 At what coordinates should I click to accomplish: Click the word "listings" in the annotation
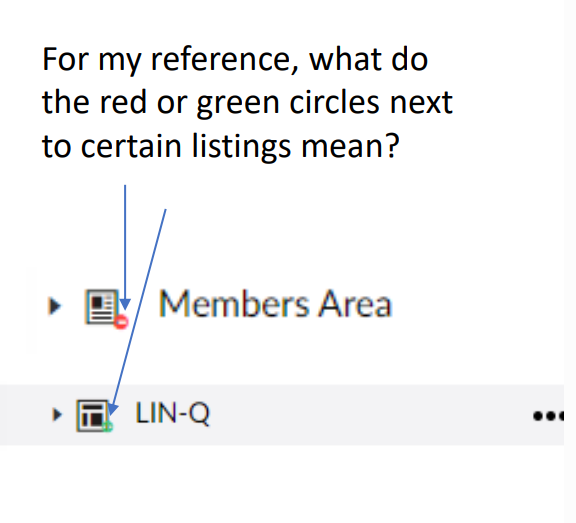pyautogui.click(x=242, y=147)
